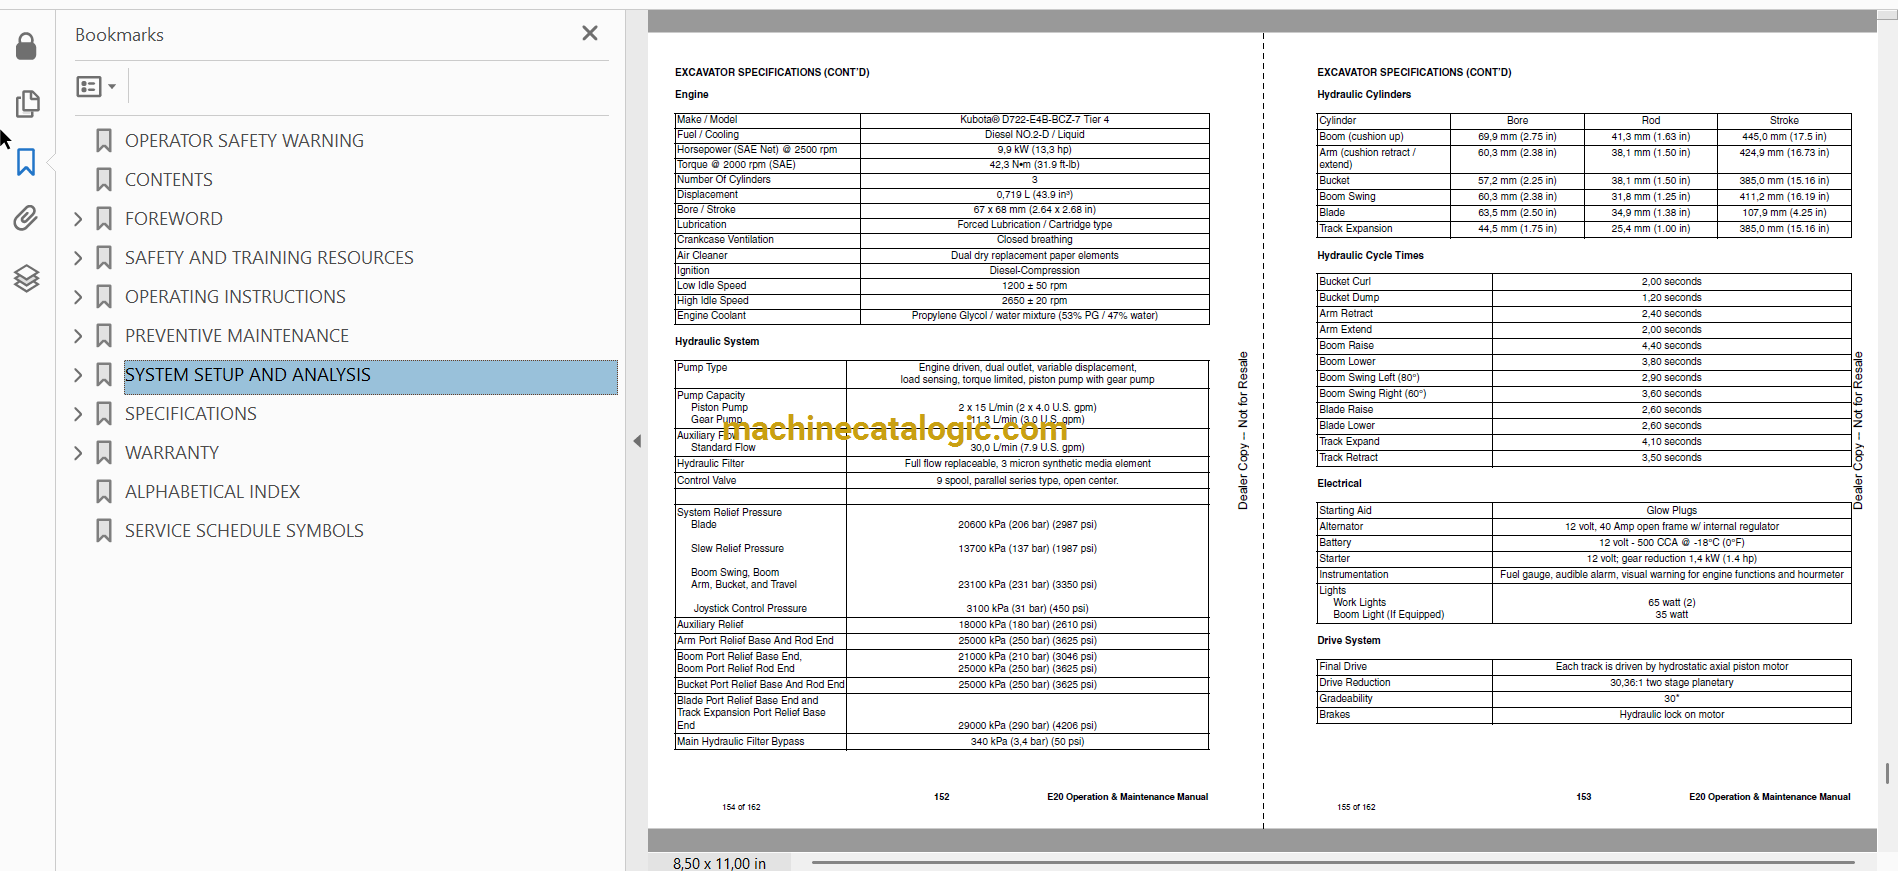Select PREVENTIVE MAINTENANCE bookmark label
Image resolution: width=1898 pixels, height=871 pixels.
pyautogui.click(x=237, y=336)
